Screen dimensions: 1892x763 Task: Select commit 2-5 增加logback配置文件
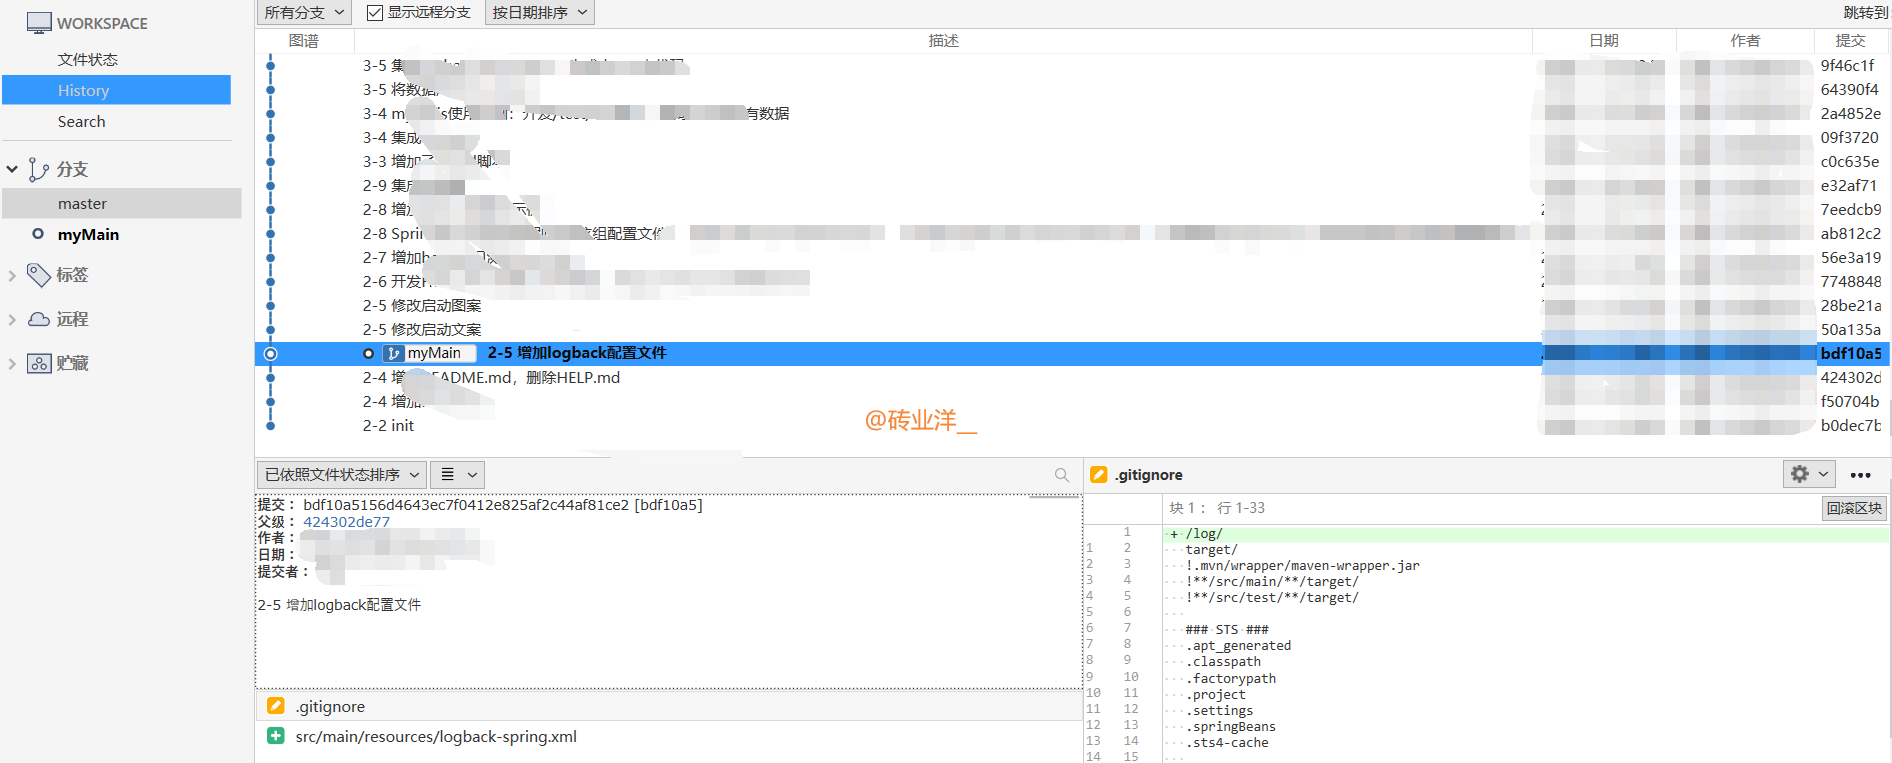point(577,353)
